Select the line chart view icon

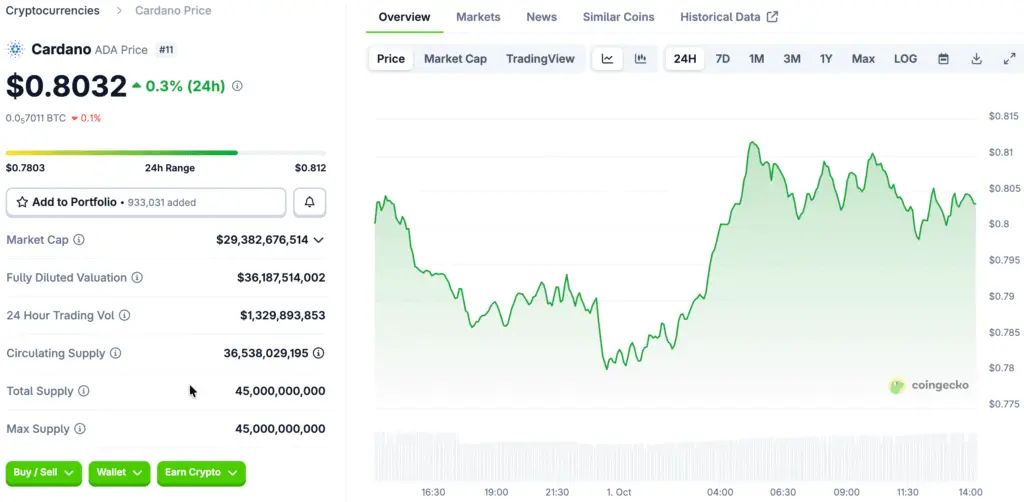click(607, 59)
